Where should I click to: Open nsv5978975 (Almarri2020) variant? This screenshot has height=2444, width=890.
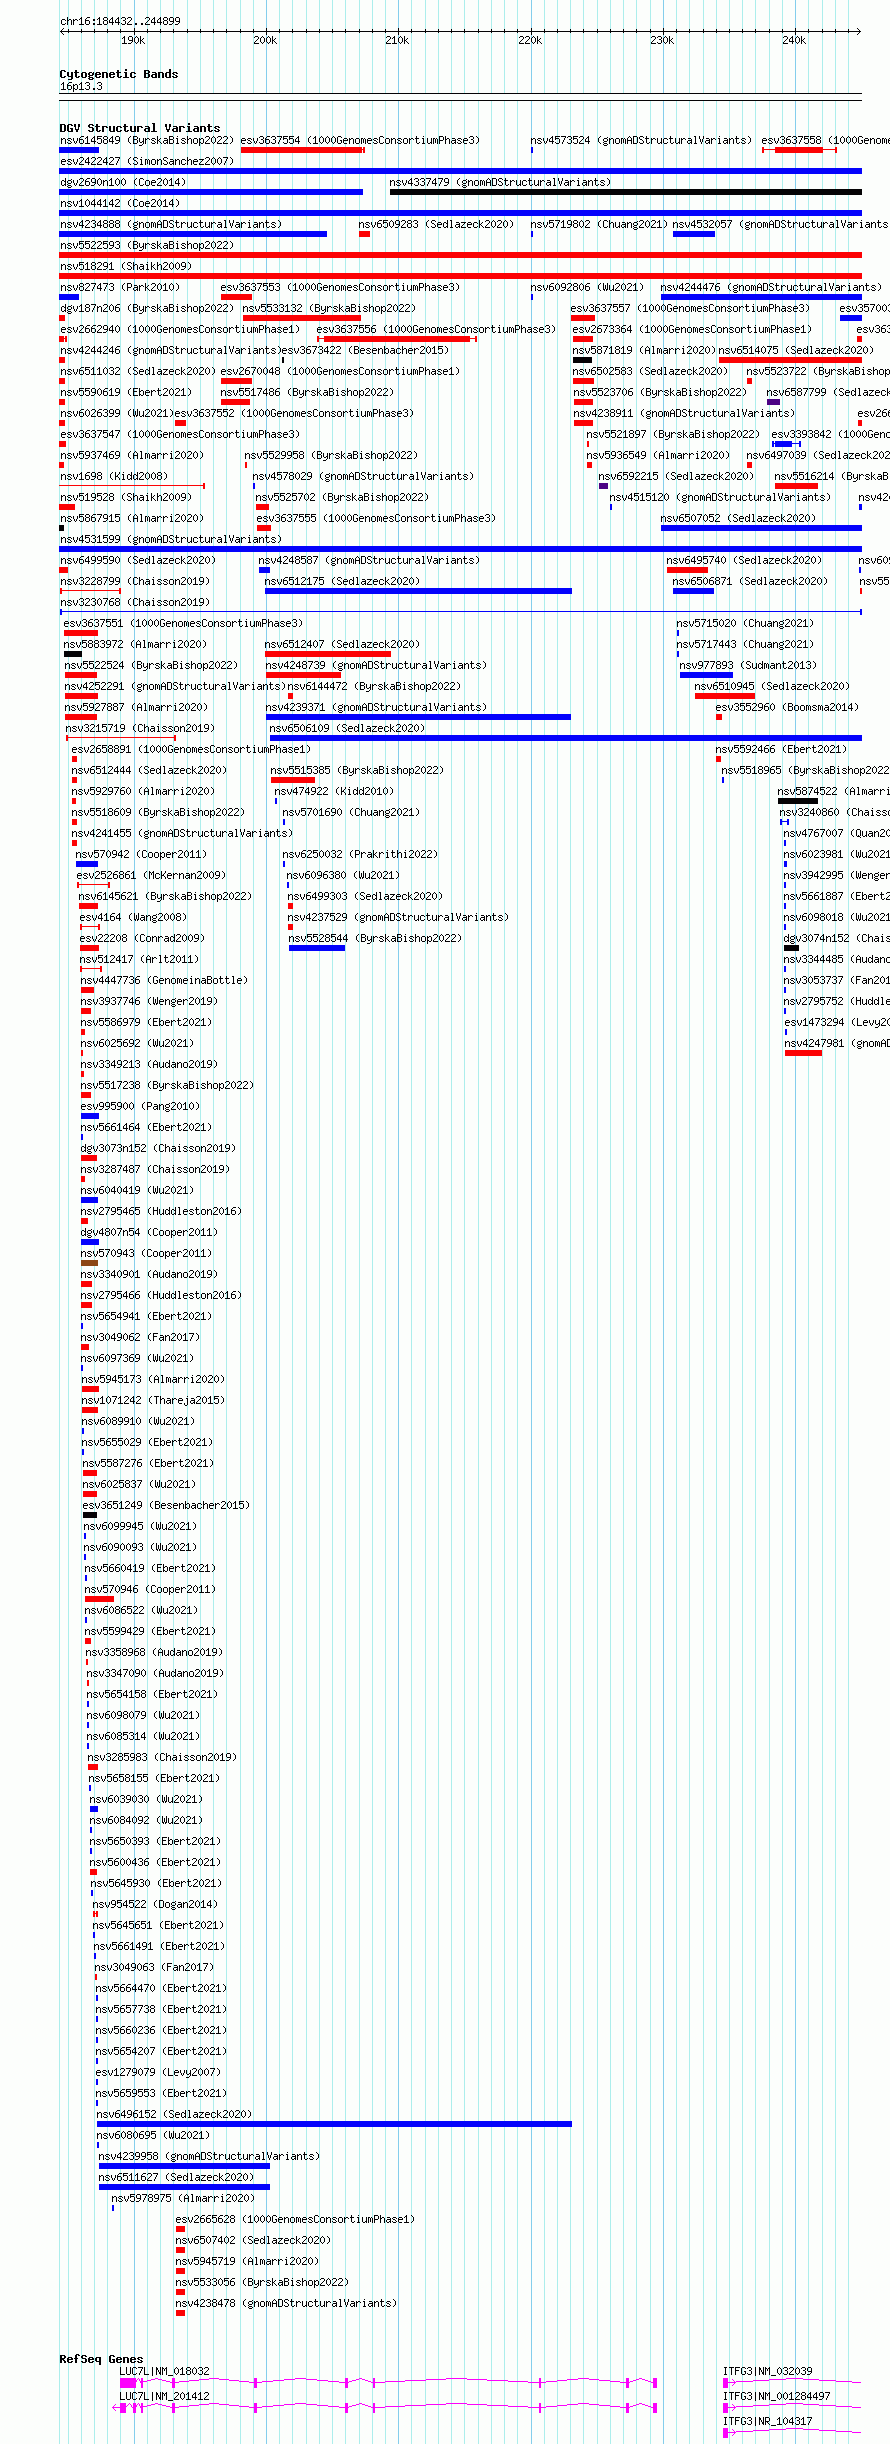pos(184,2199)
